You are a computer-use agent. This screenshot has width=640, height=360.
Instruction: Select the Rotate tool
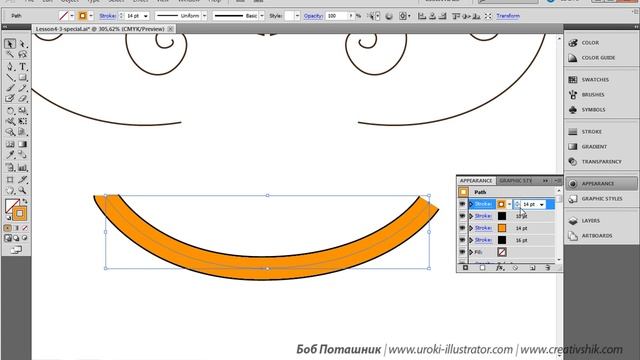tap(10, 111)
